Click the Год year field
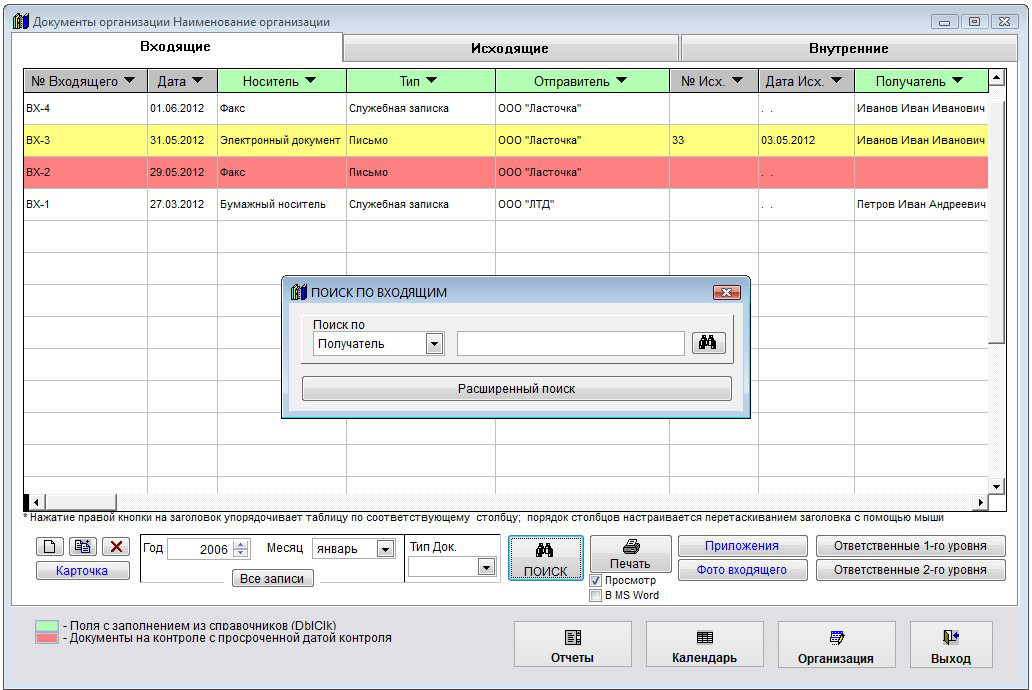 (x=199, y=549)
